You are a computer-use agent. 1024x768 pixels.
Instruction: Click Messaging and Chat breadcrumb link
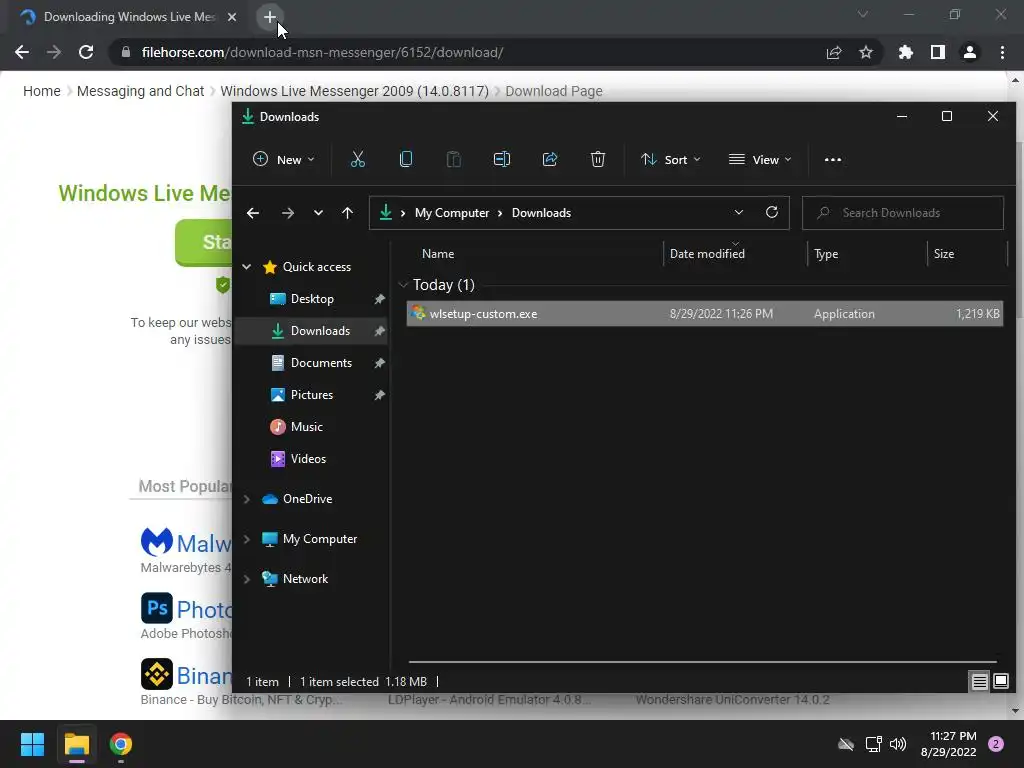click(x=140, y=91)
